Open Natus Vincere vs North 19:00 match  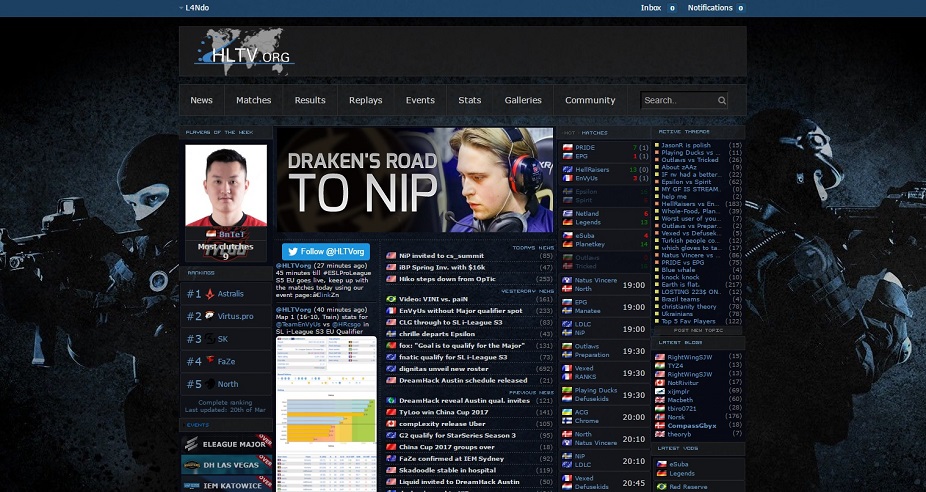(x=605, y=285)
